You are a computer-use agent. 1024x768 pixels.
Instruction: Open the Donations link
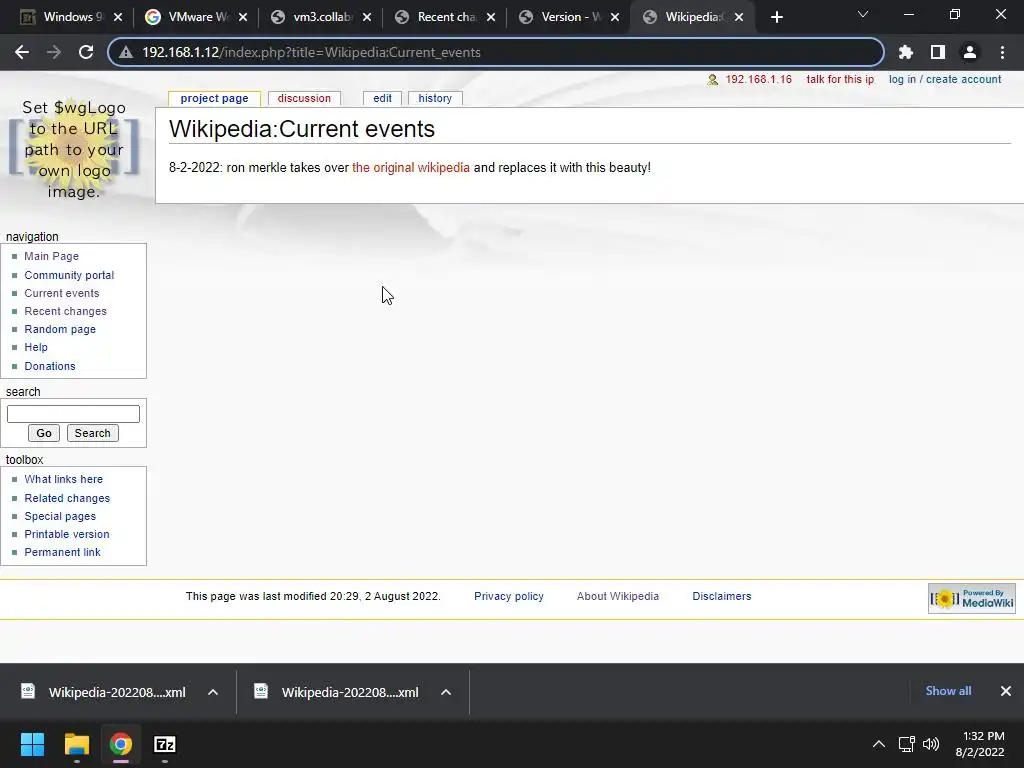pyautogui.click(x=50, y=366)
